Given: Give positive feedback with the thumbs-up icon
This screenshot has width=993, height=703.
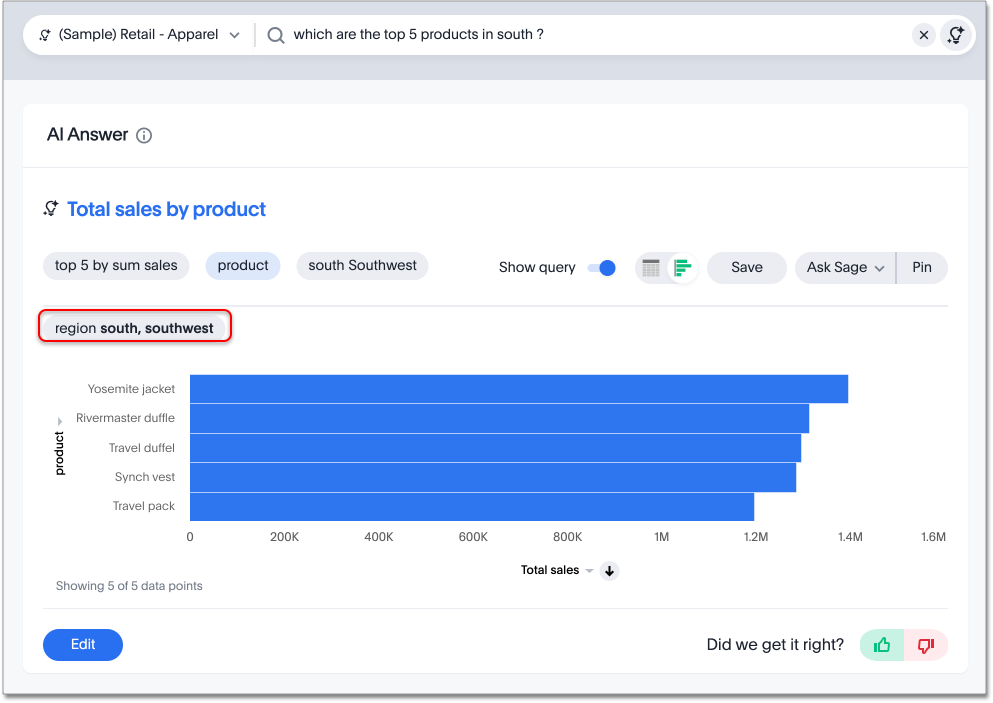Looking at the screenshot, I should (x=881, y=645).
